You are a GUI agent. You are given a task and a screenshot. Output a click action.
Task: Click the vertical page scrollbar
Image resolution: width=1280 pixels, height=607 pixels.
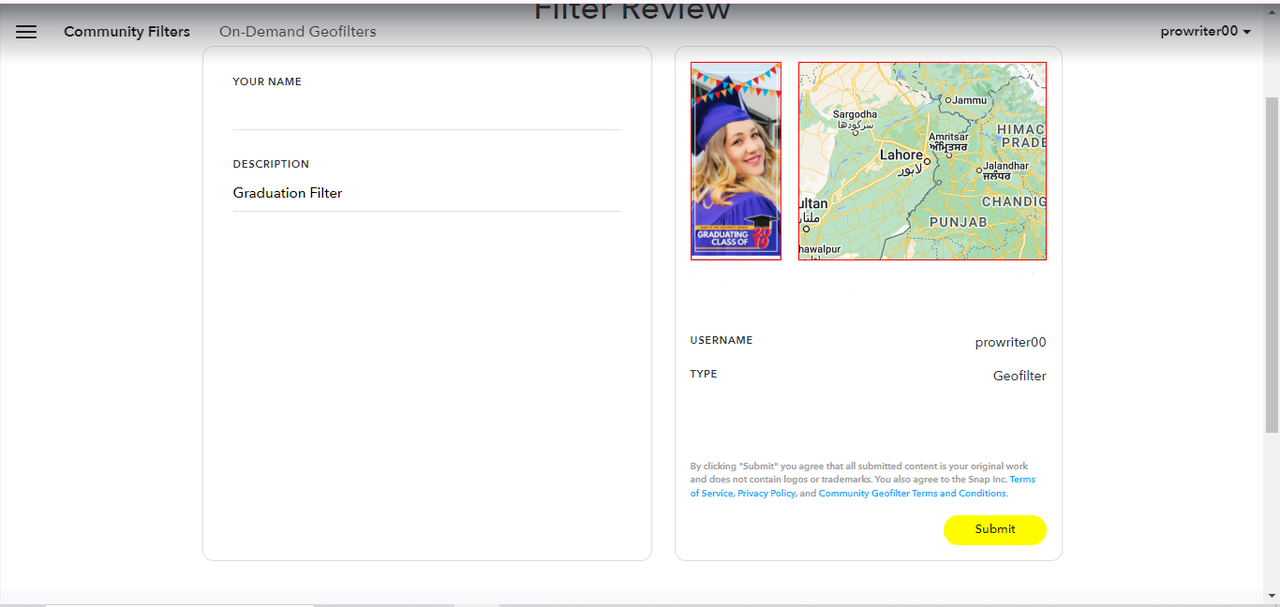click(x=1272, y=265)
